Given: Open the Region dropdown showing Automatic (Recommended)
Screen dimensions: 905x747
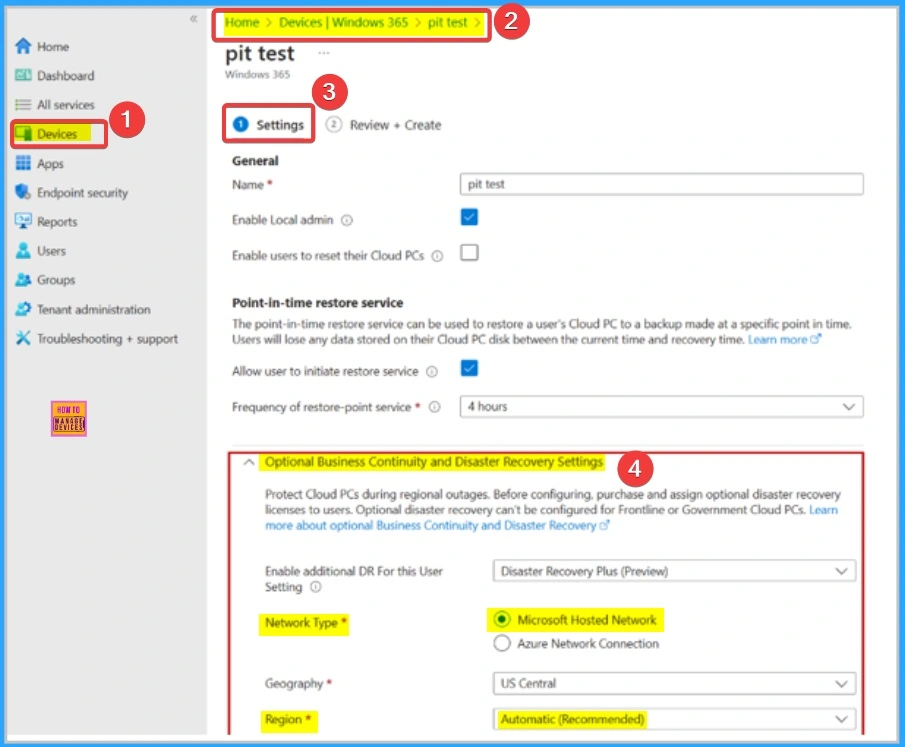Looking at the screenshot, I should pyautogui.click(x=674, y=719).
